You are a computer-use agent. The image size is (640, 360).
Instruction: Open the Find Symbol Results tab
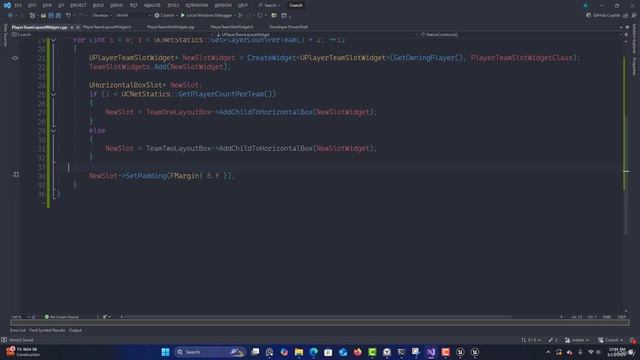click(x=47, y=330)
